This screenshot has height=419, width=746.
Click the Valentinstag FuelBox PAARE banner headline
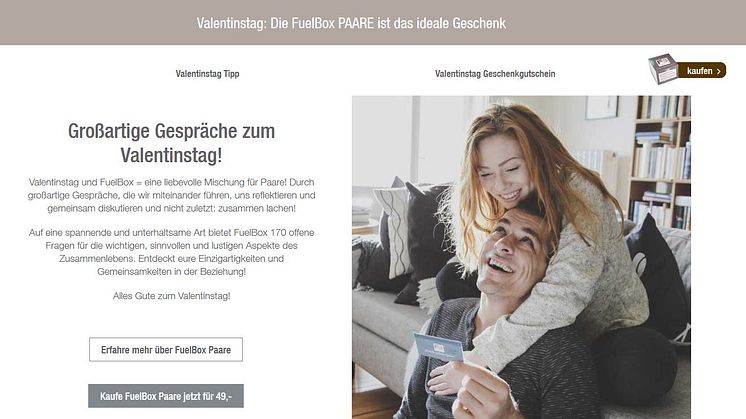pyautogui.click(x=351, y=23)
